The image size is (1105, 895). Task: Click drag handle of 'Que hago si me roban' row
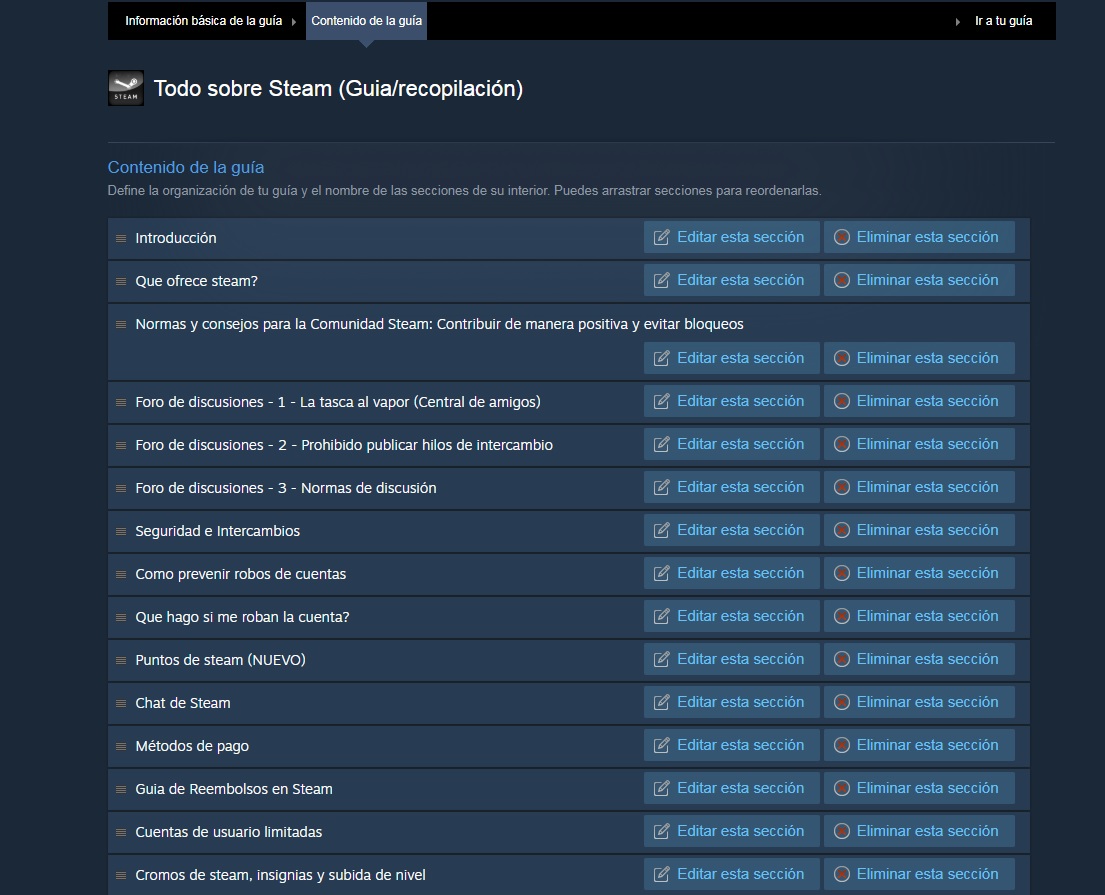tap(121, 617)
